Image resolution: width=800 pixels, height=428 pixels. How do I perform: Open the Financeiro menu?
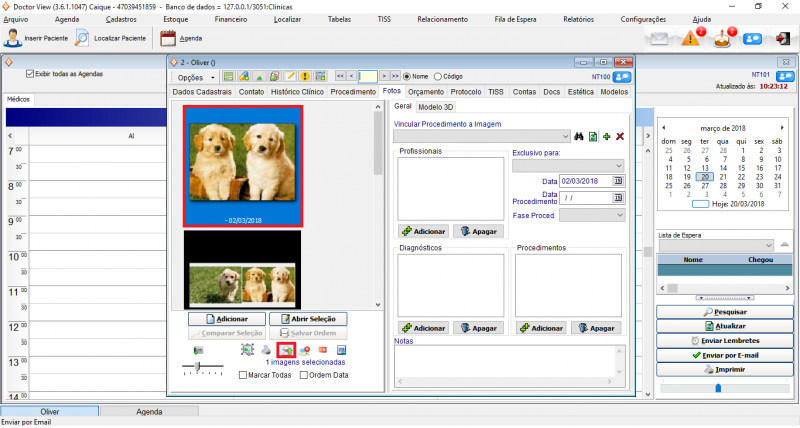click(x=231, y=19)
